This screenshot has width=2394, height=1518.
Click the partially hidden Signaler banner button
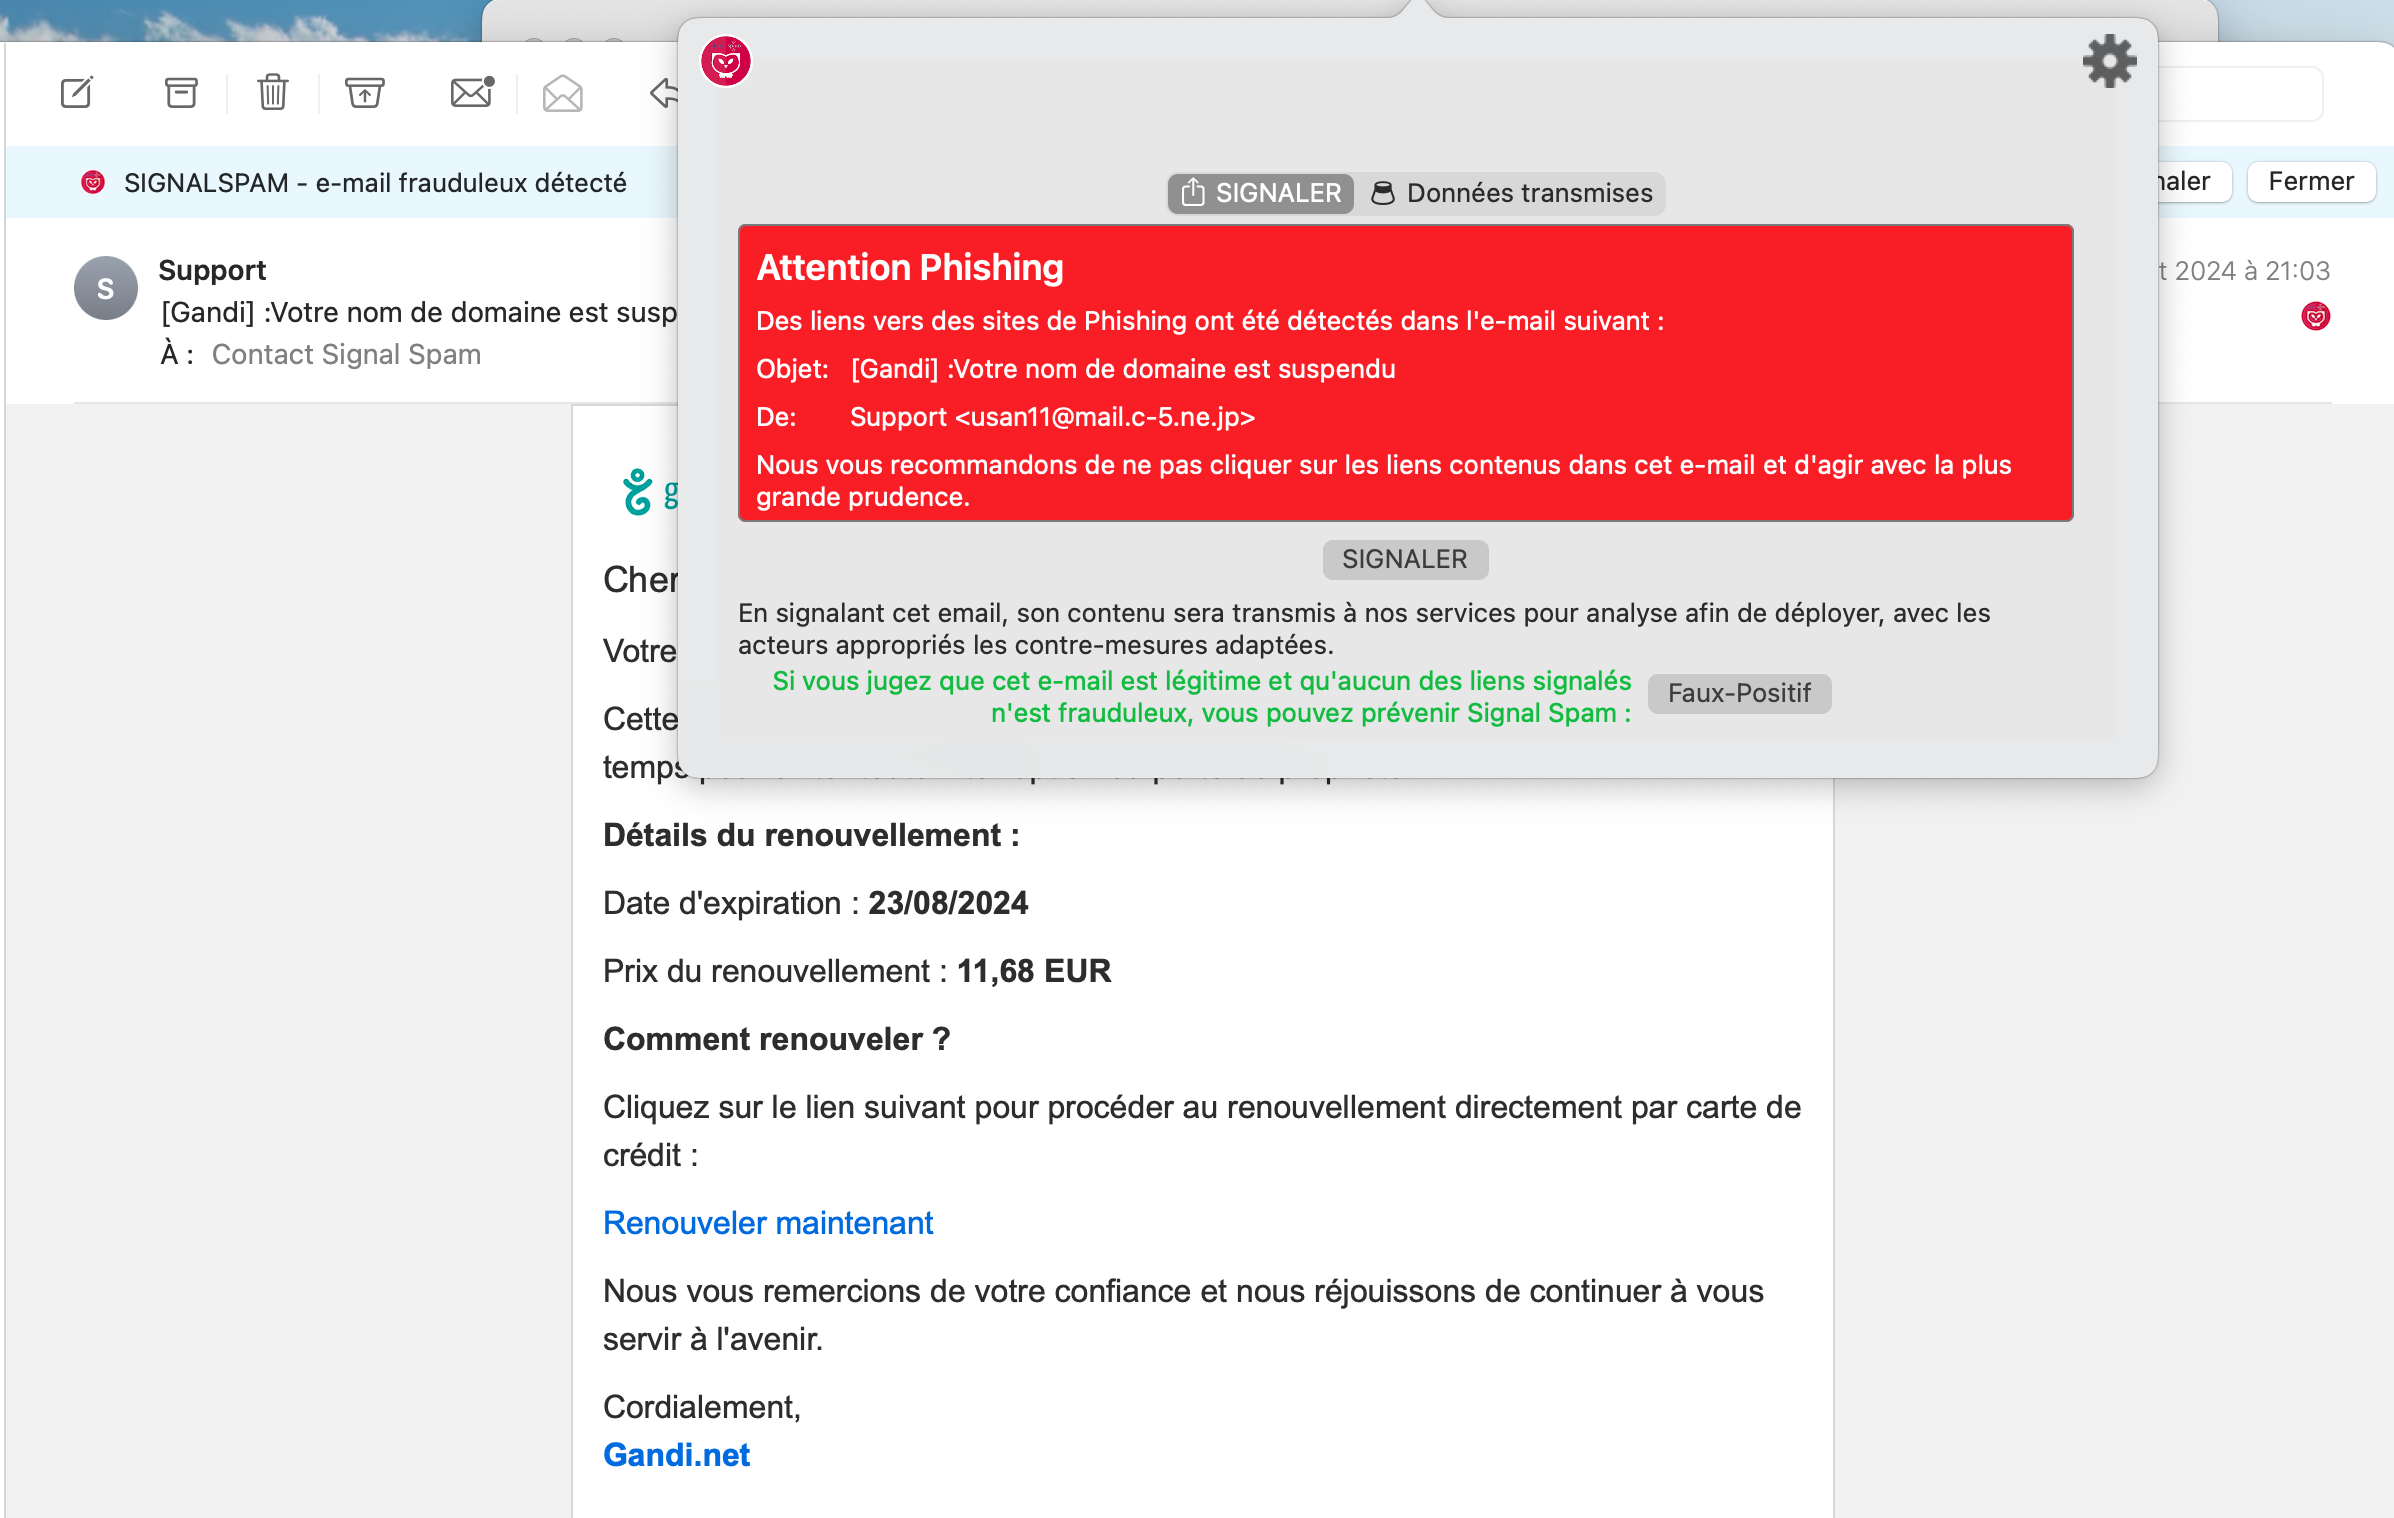[x=2194, y=182]
